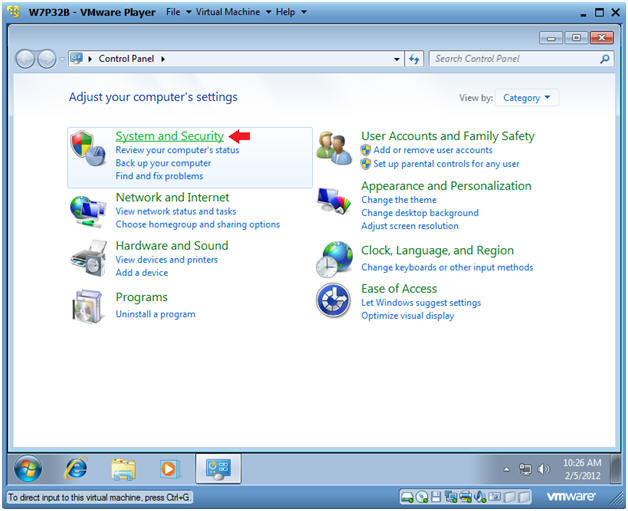Click the VMware printer device icon
The image size is (628, 511).
click(465, 497)
